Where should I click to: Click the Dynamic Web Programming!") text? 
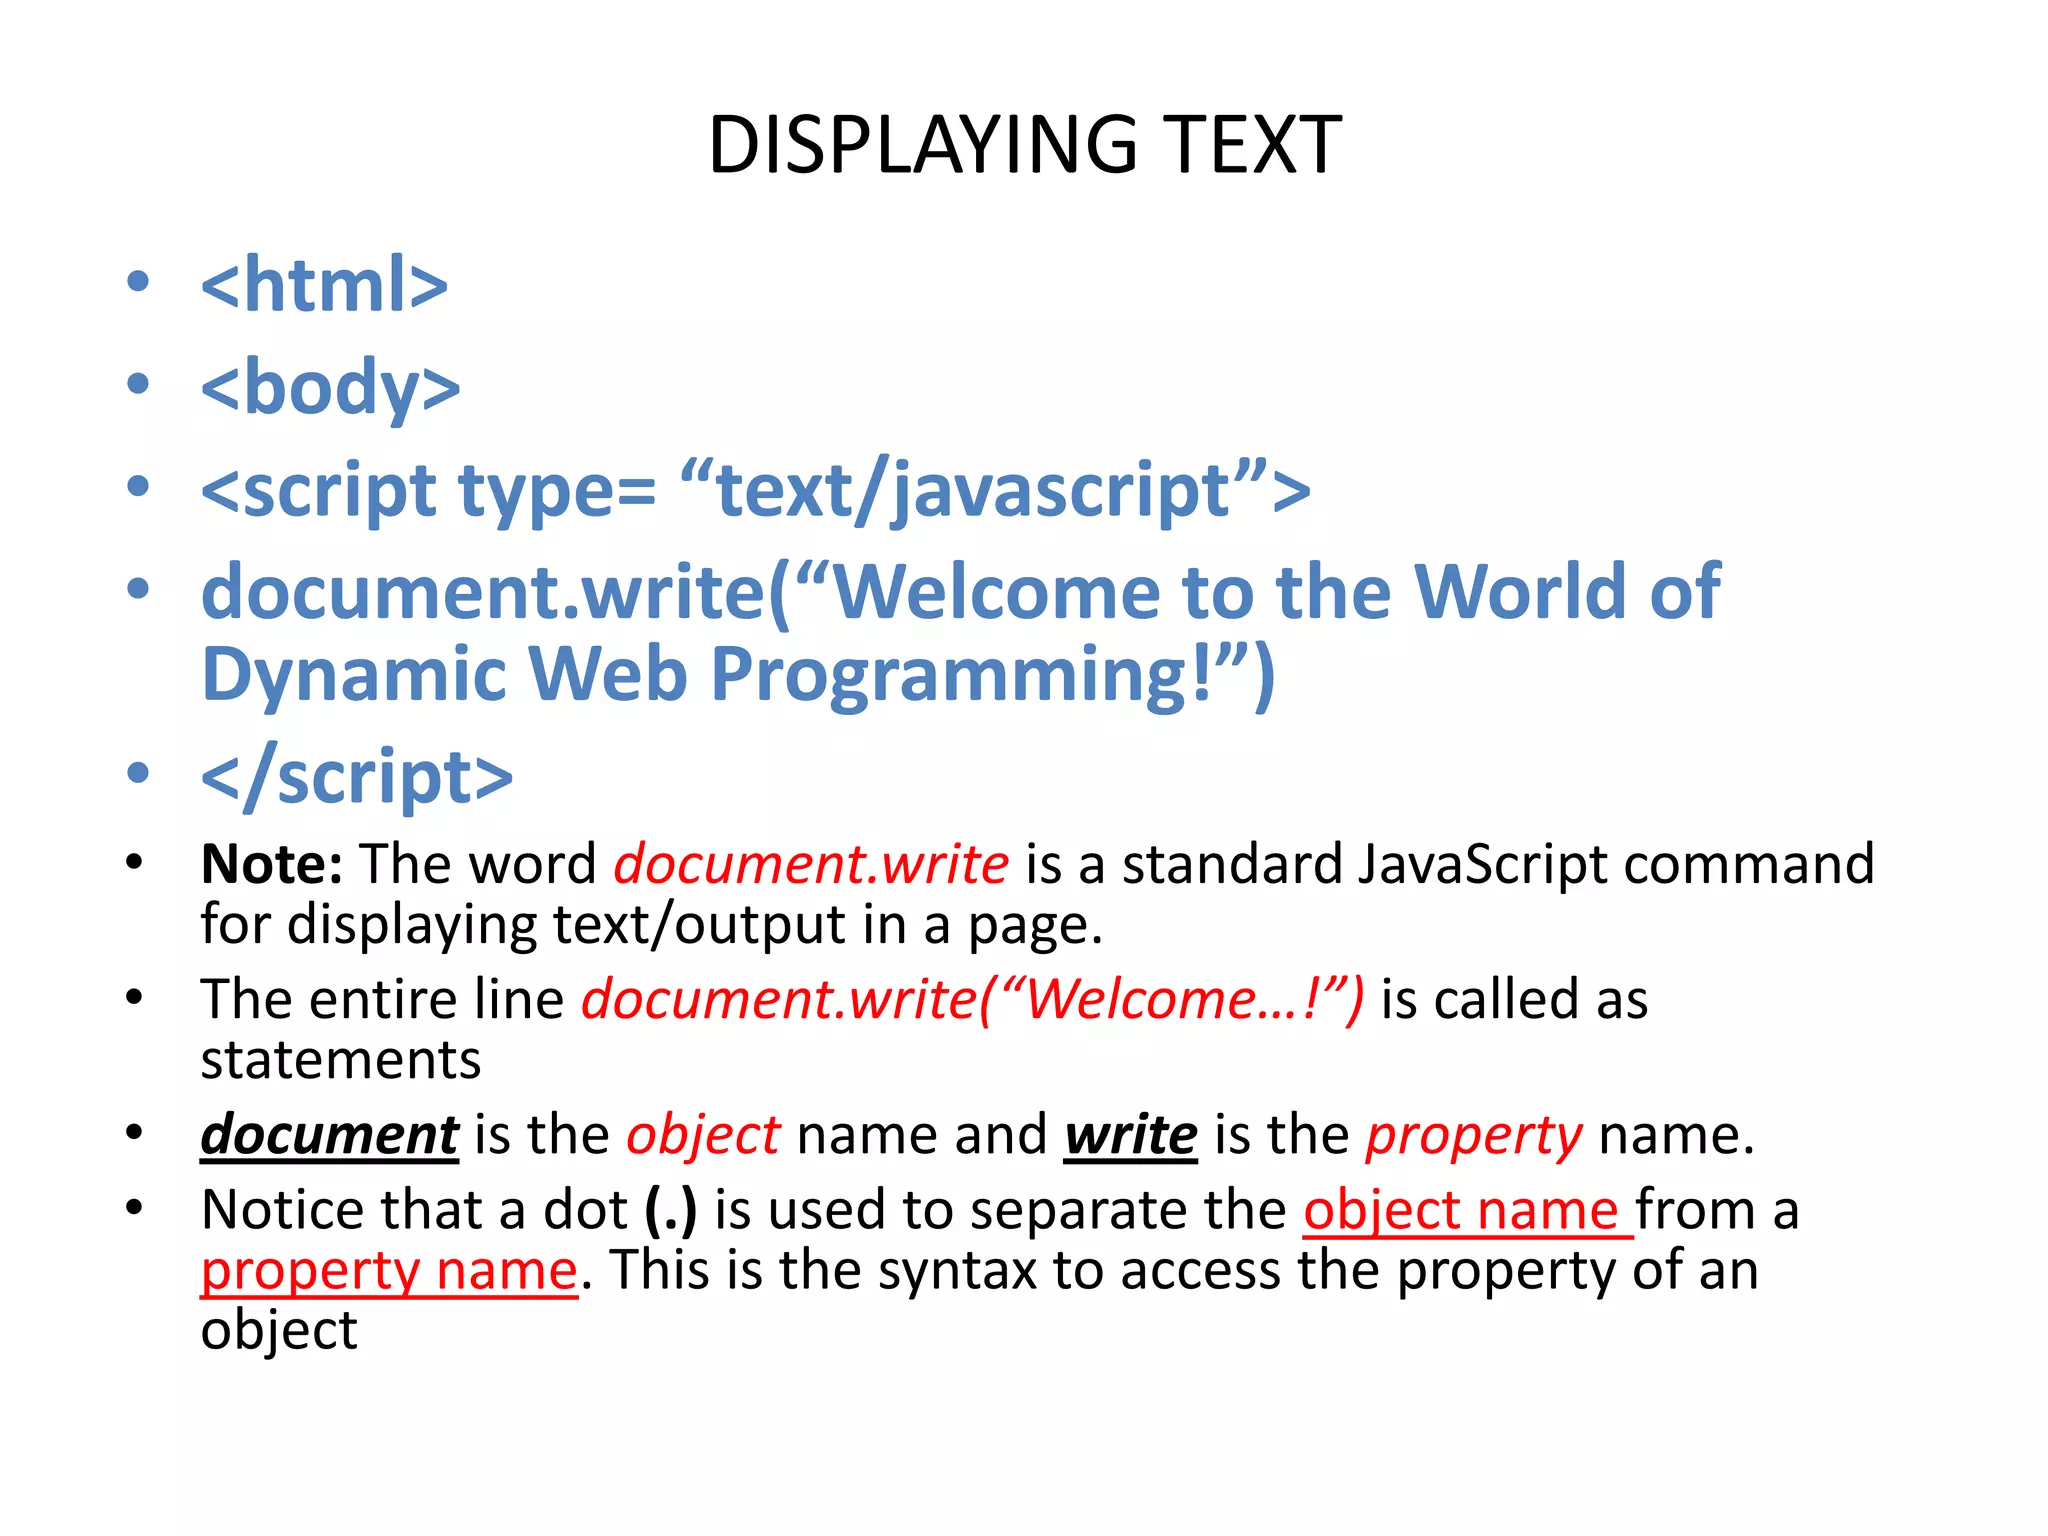pyautogui.click(x=738, y=675)
